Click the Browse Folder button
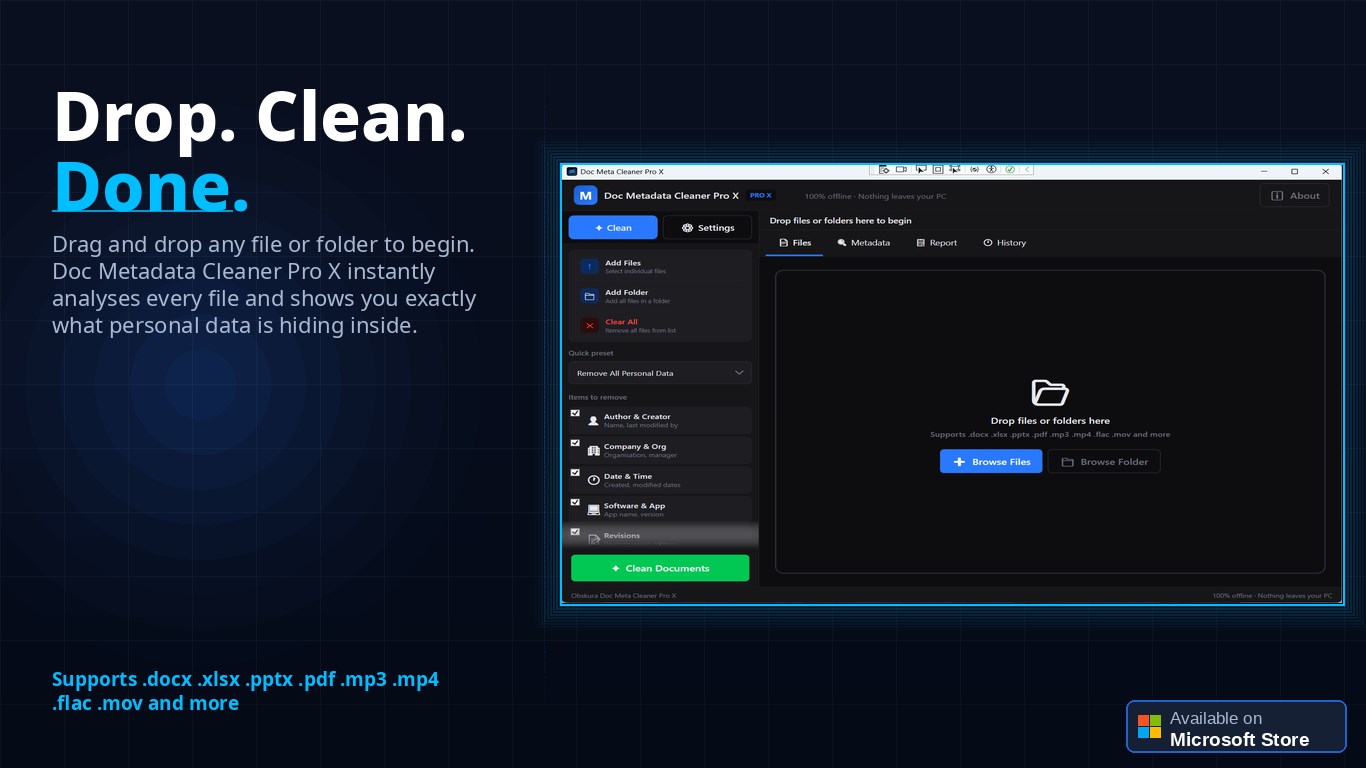1366x768 pixels. click(x=1104, y=462)
